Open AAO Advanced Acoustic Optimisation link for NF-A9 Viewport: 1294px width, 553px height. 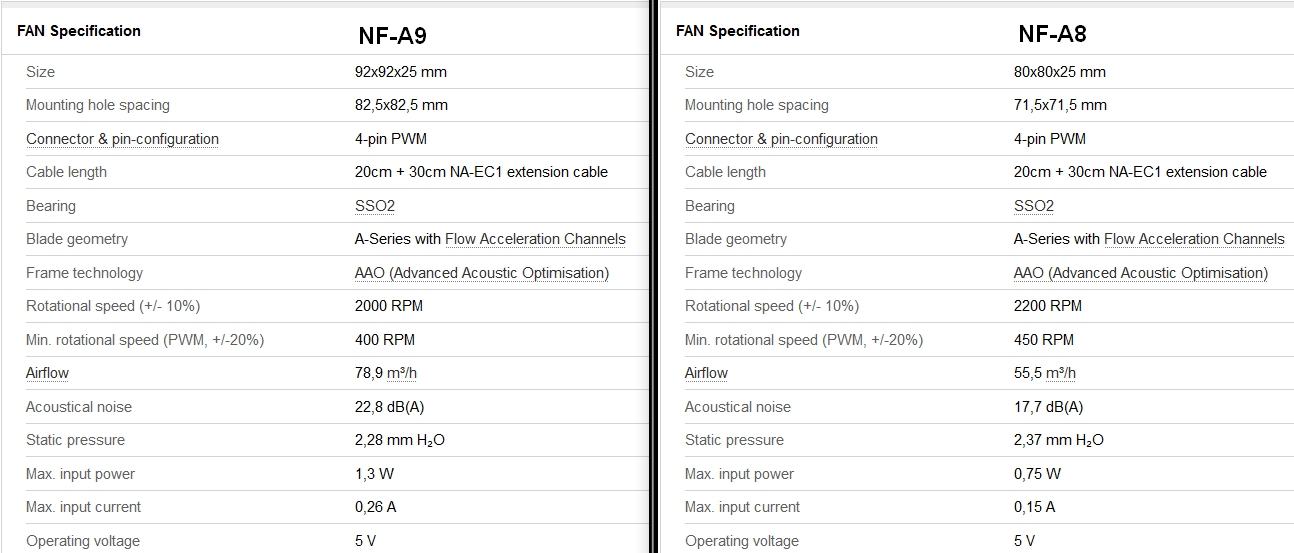pos(481,273)
